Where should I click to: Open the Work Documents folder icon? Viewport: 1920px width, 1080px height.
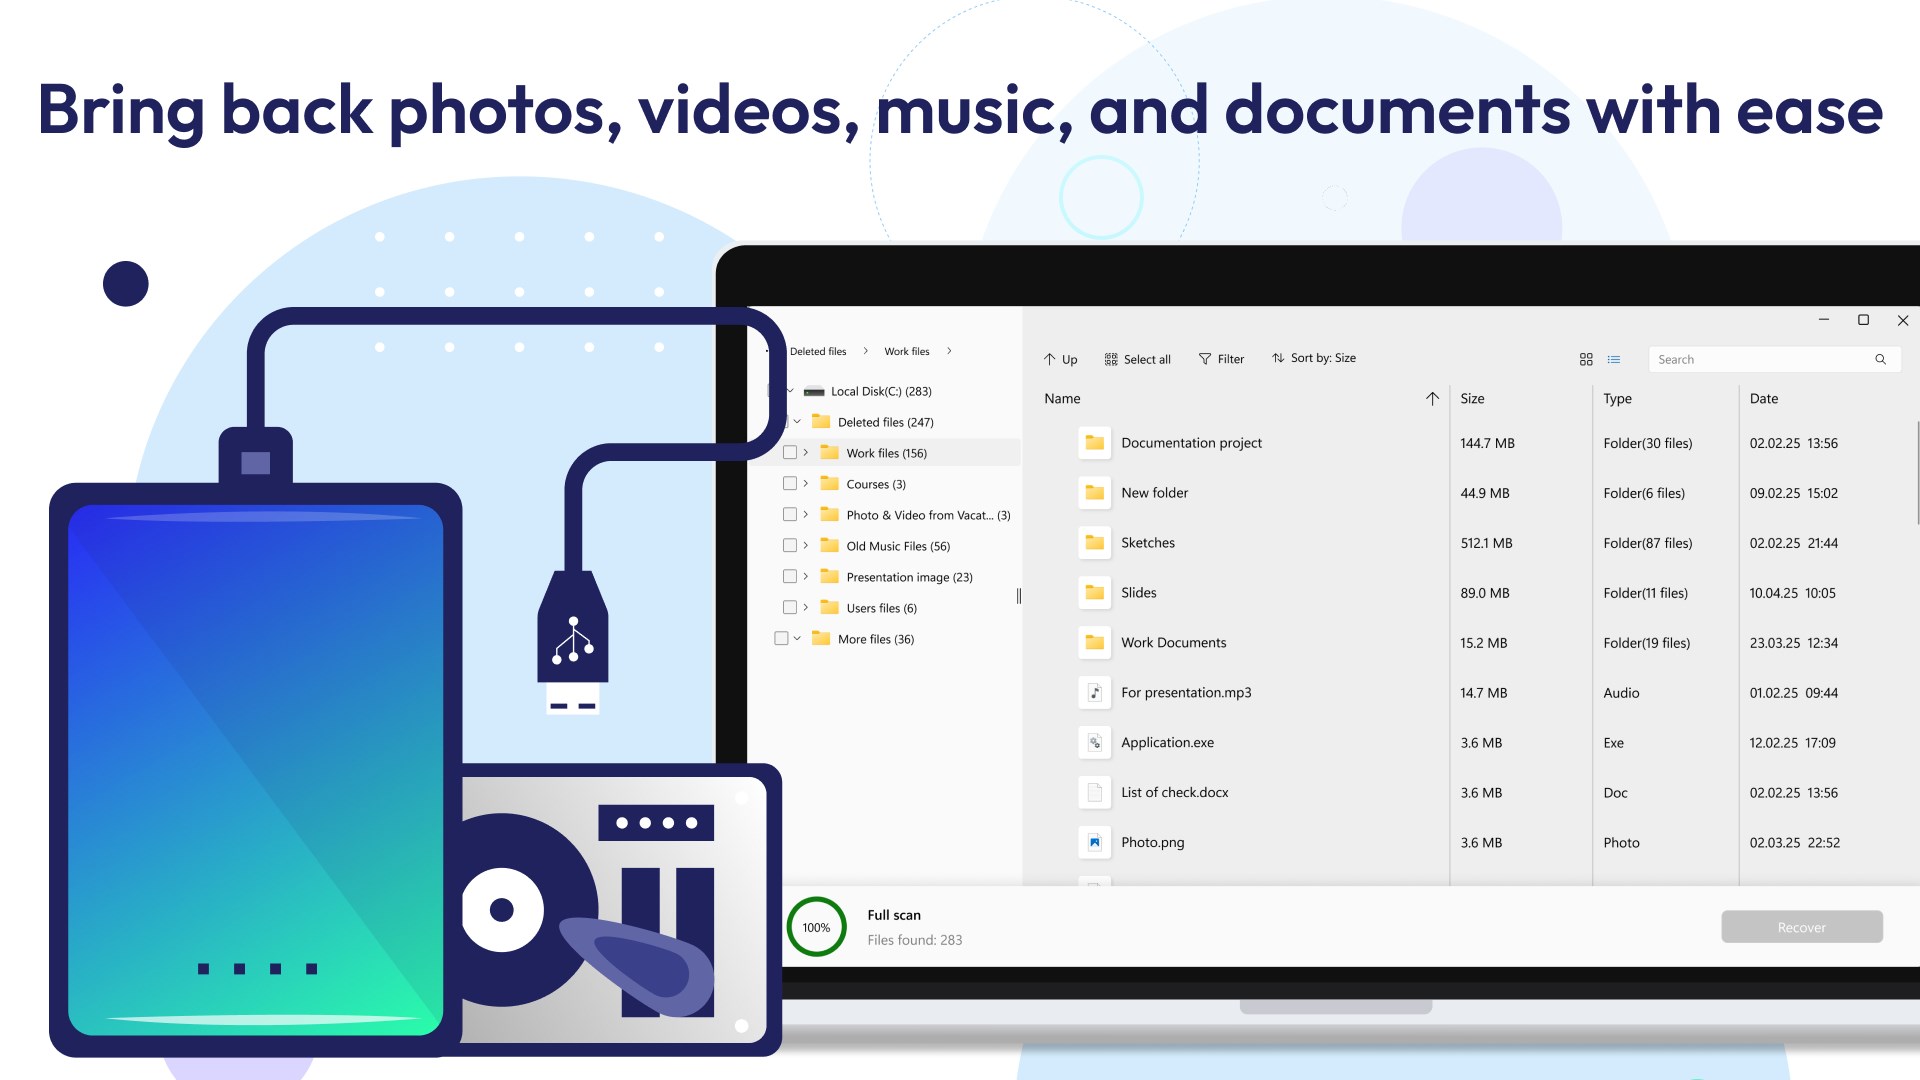(x=1095, y=642)
